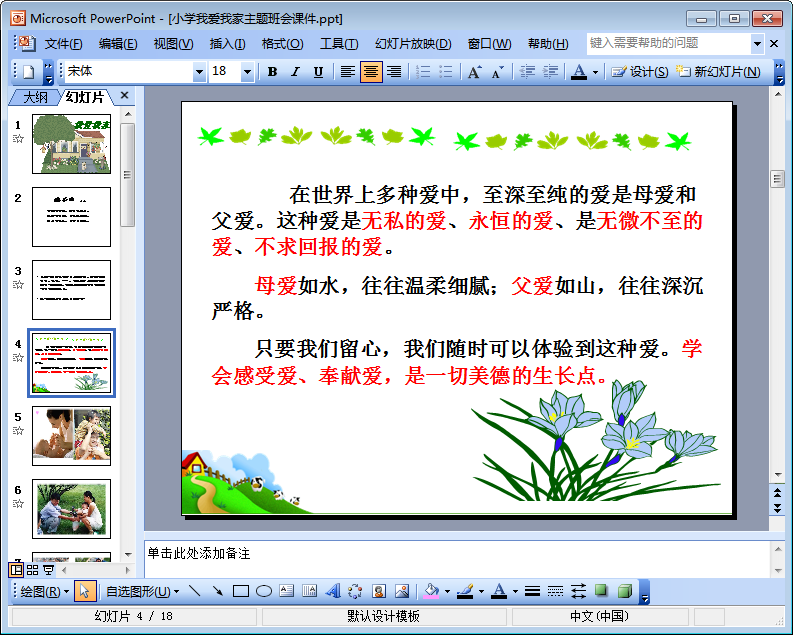
Task: Select the Rectangle tool
Action: click(241, 591)
